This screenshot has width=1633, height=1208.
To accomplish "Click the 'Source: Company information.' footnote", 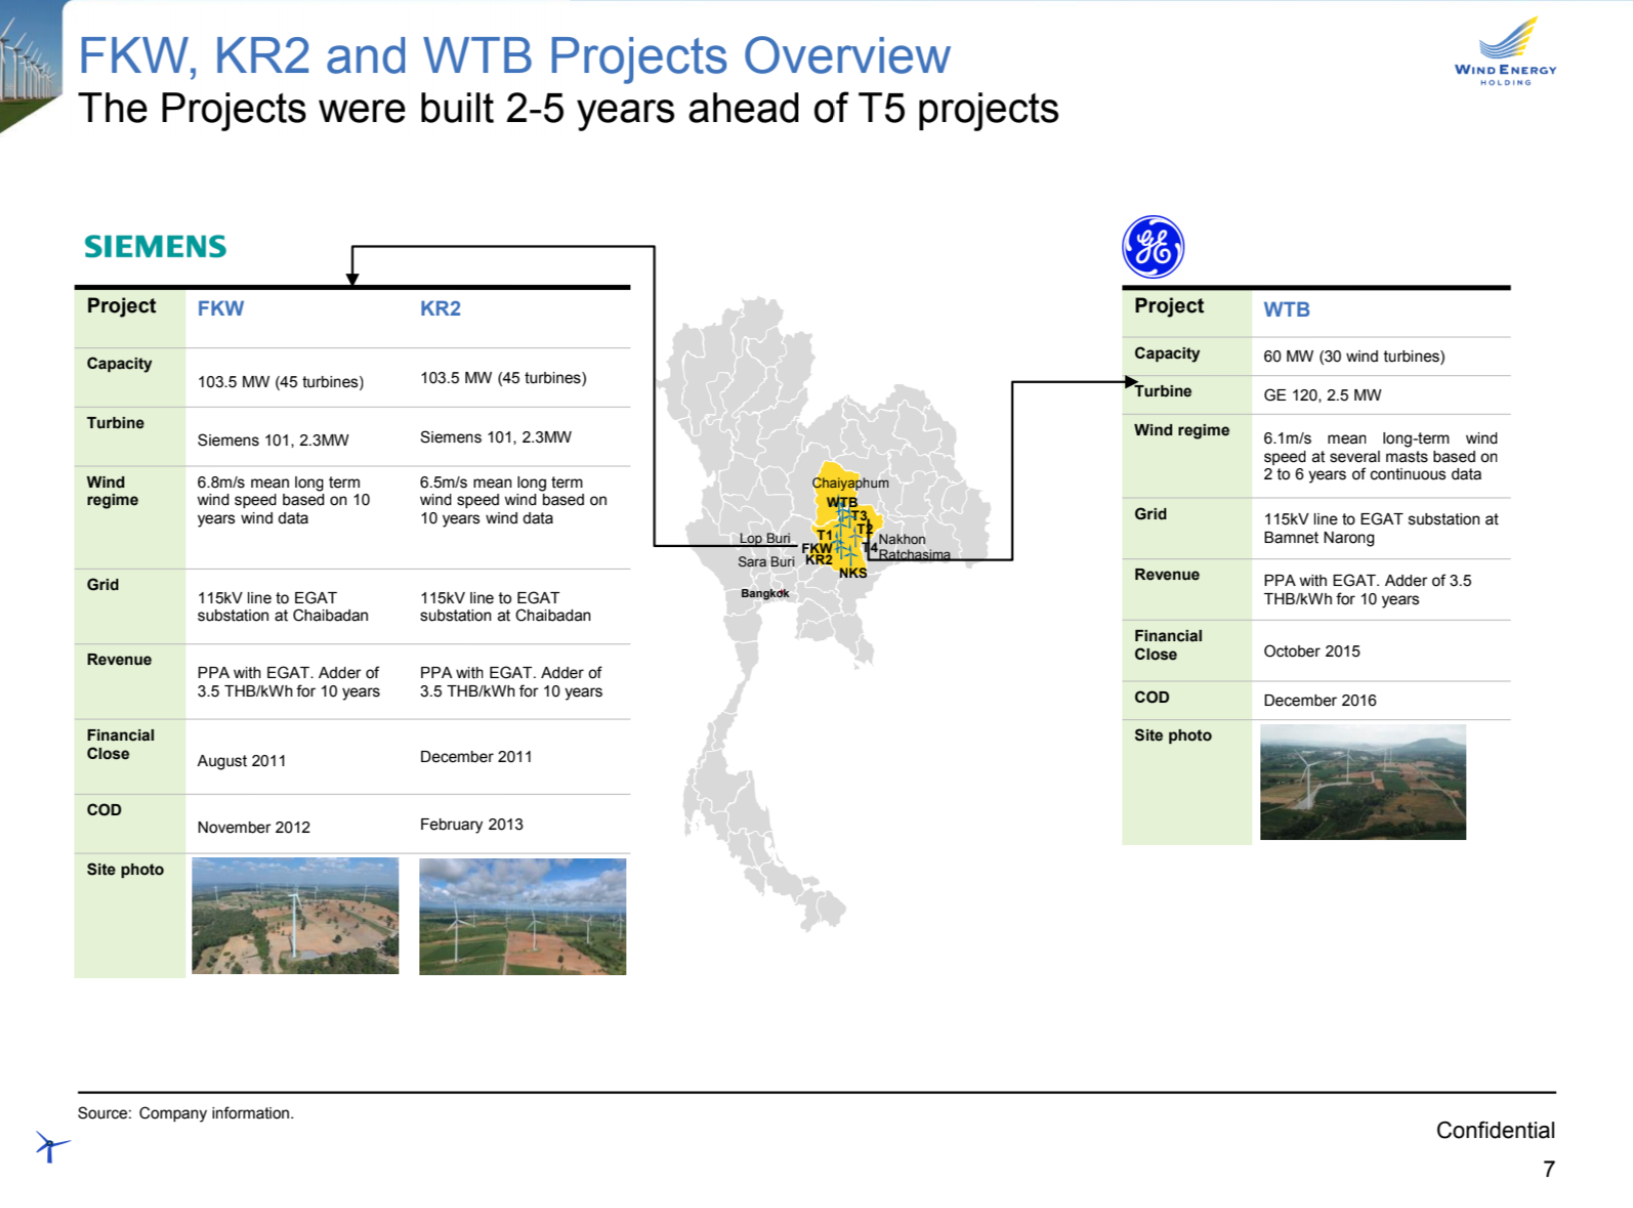I will pos(186,1113).
